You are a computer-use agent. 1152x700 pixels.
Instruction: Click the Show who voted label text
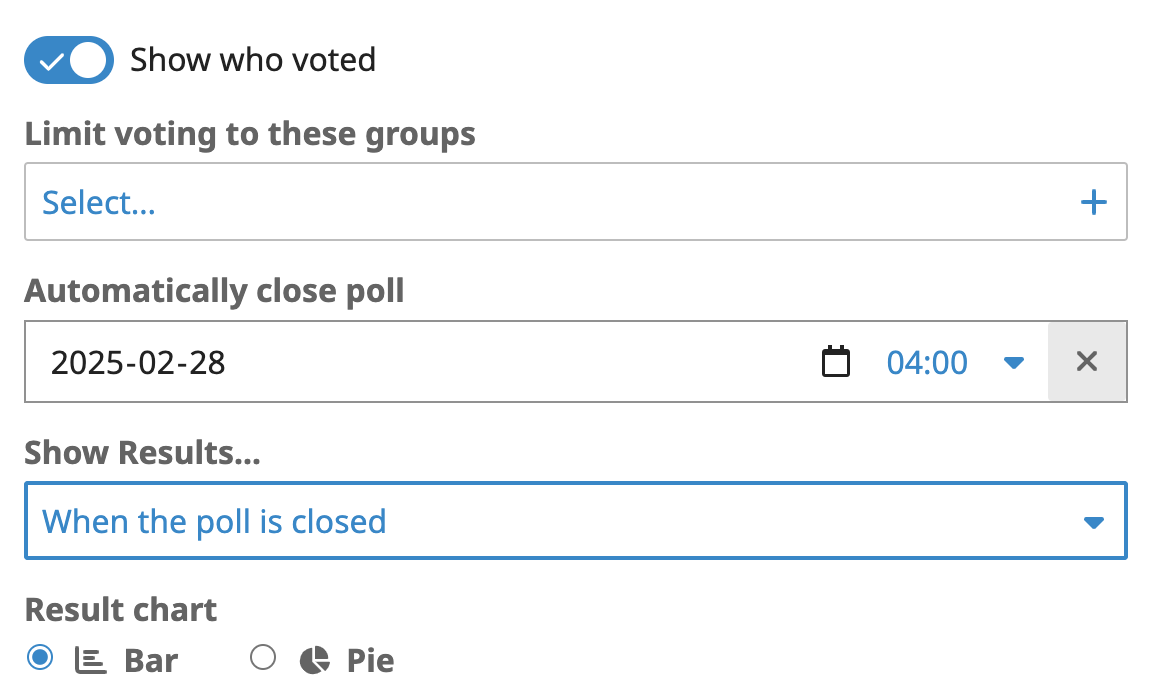pos(253,60)
